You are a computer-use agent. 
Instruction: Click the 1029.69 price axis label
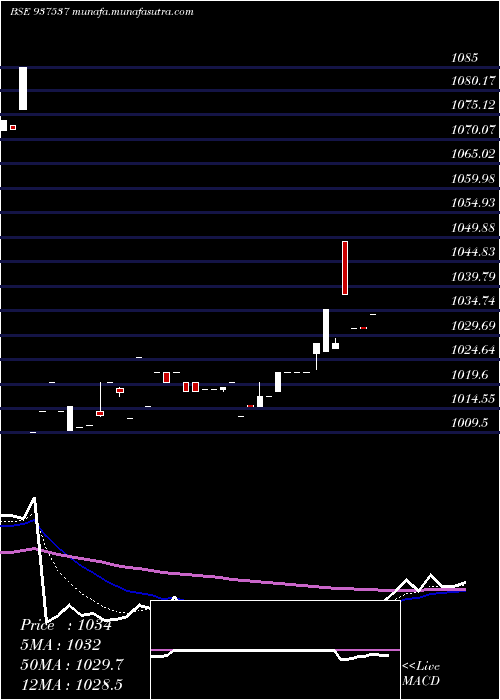pos(473,325)
